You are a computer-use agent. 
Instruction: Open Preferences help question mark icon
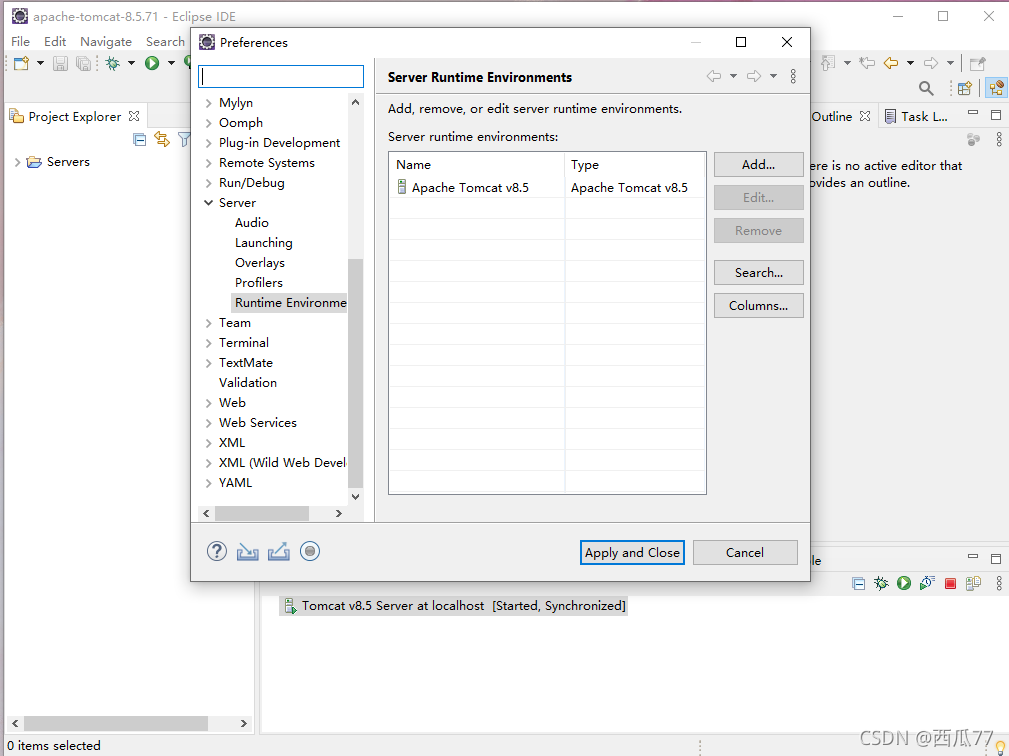[x=217, y=551]
